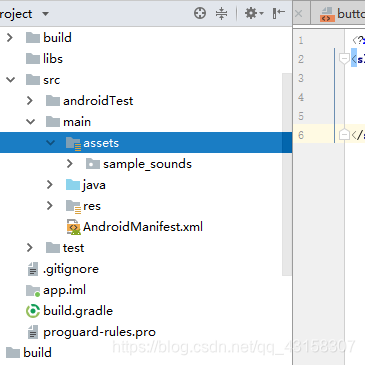
Task: Click the sample_sounds folder icon
Action: (93, 164)
